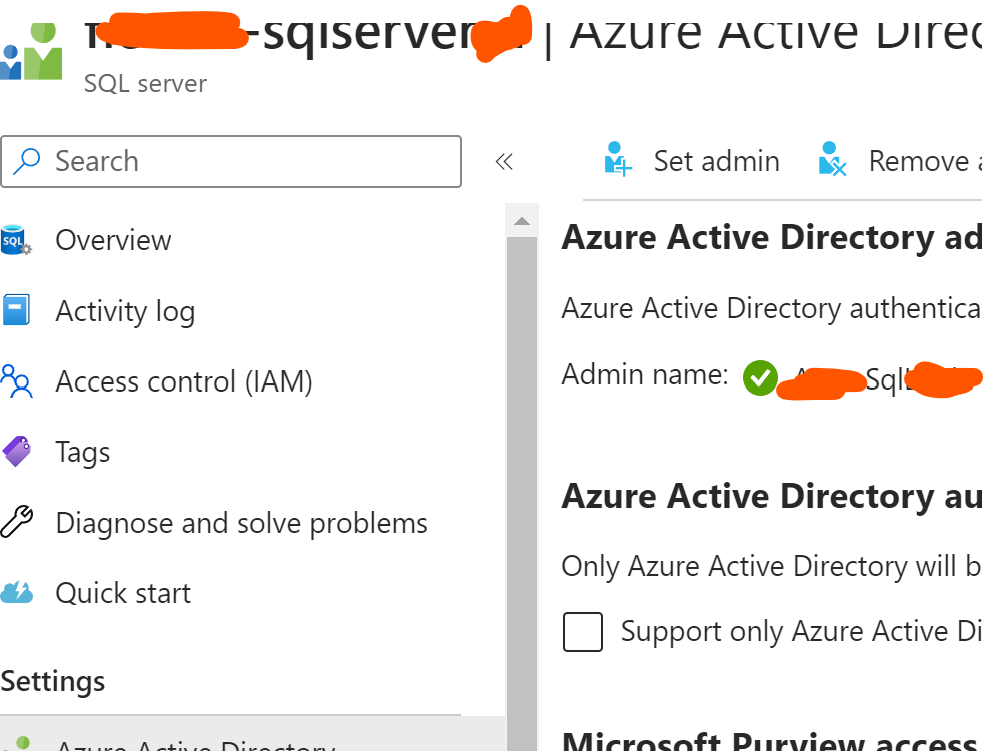Click the Quick start cloud icon
Image resolution: width=984 pixels, height=751 pixels.
point(16,593)
